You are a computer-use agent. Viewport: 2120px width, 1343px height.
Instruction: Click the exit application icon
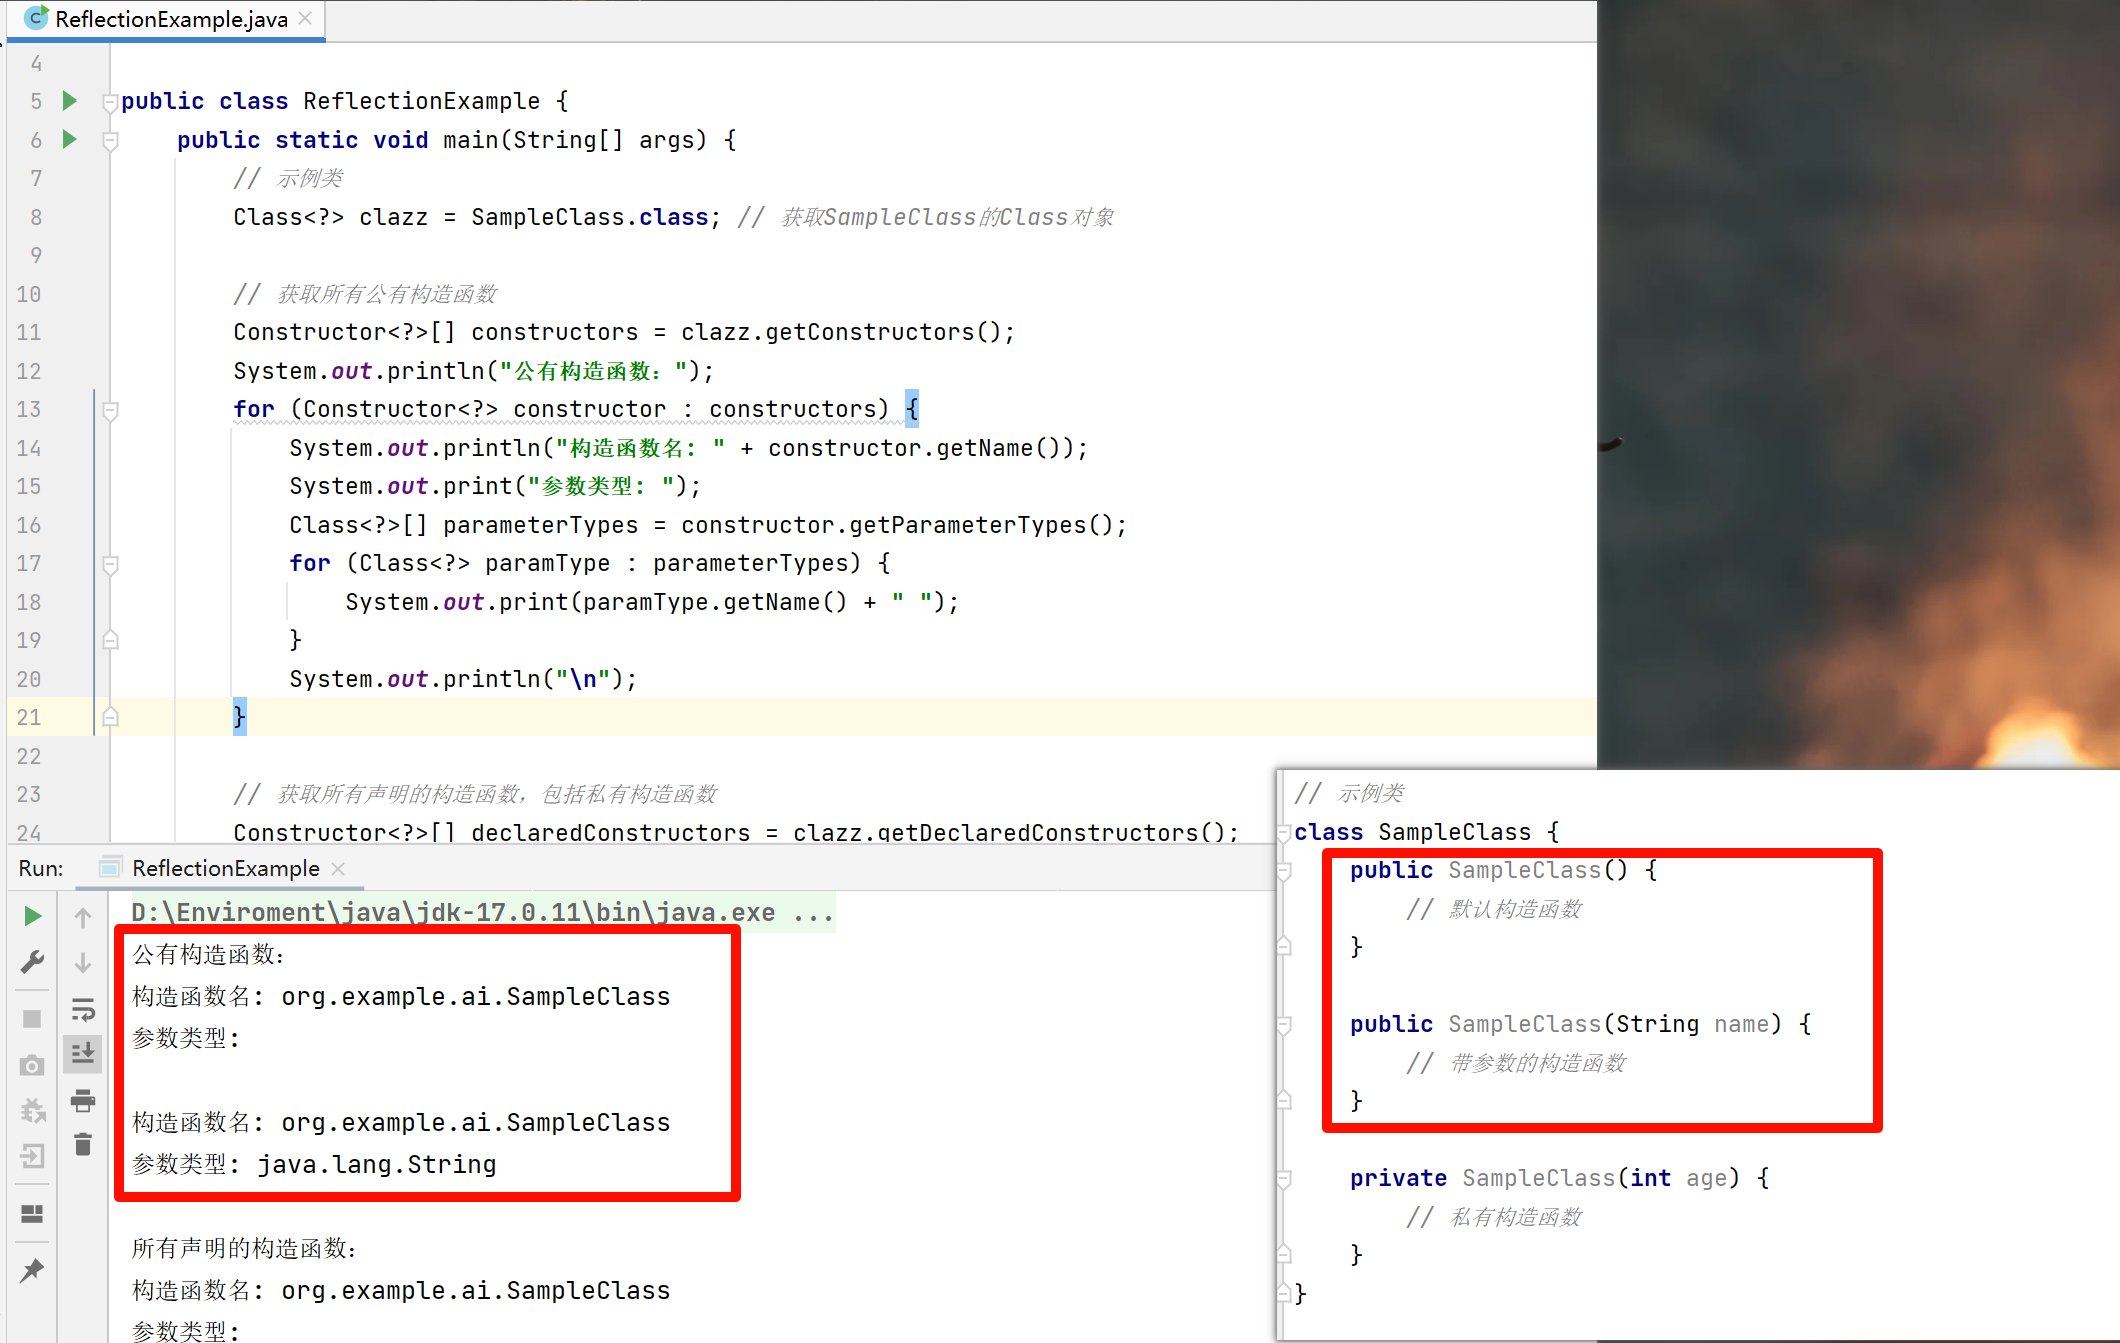pyautogui.click(x=32, y=1156)
